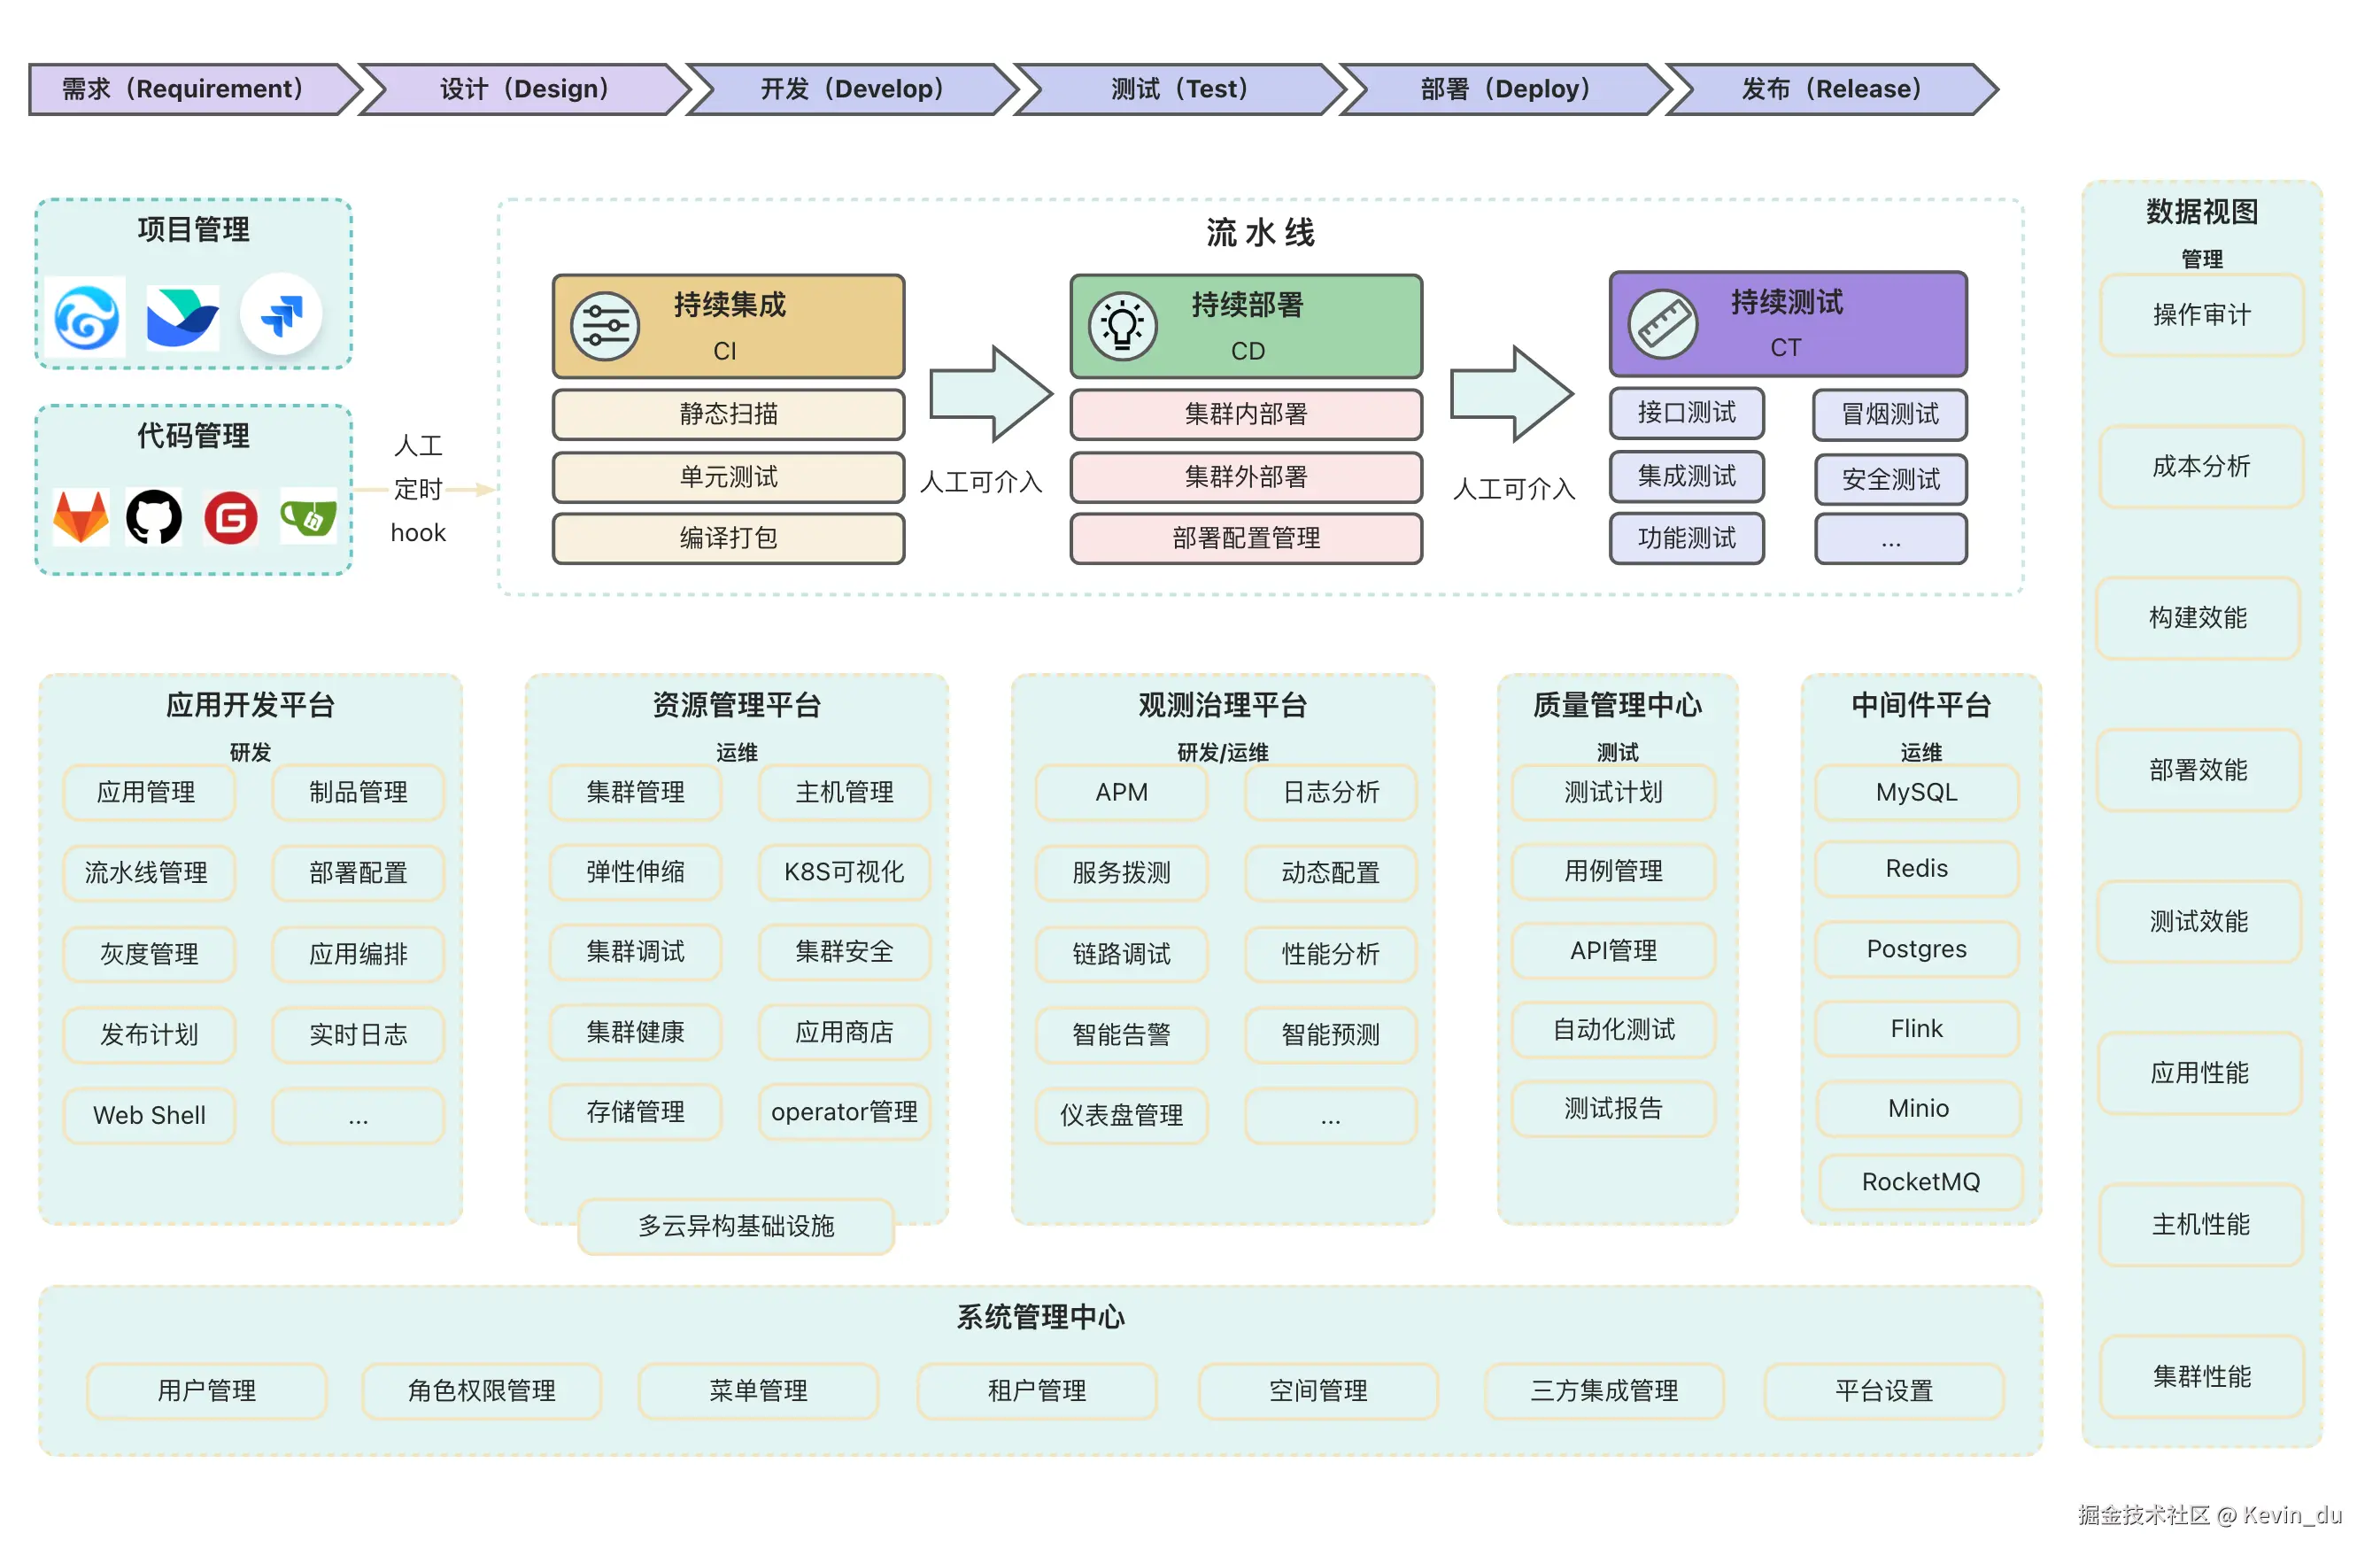Click the 静态扫描 box
This screenshot has width=2380, height=1564.
tap(728, 414)
